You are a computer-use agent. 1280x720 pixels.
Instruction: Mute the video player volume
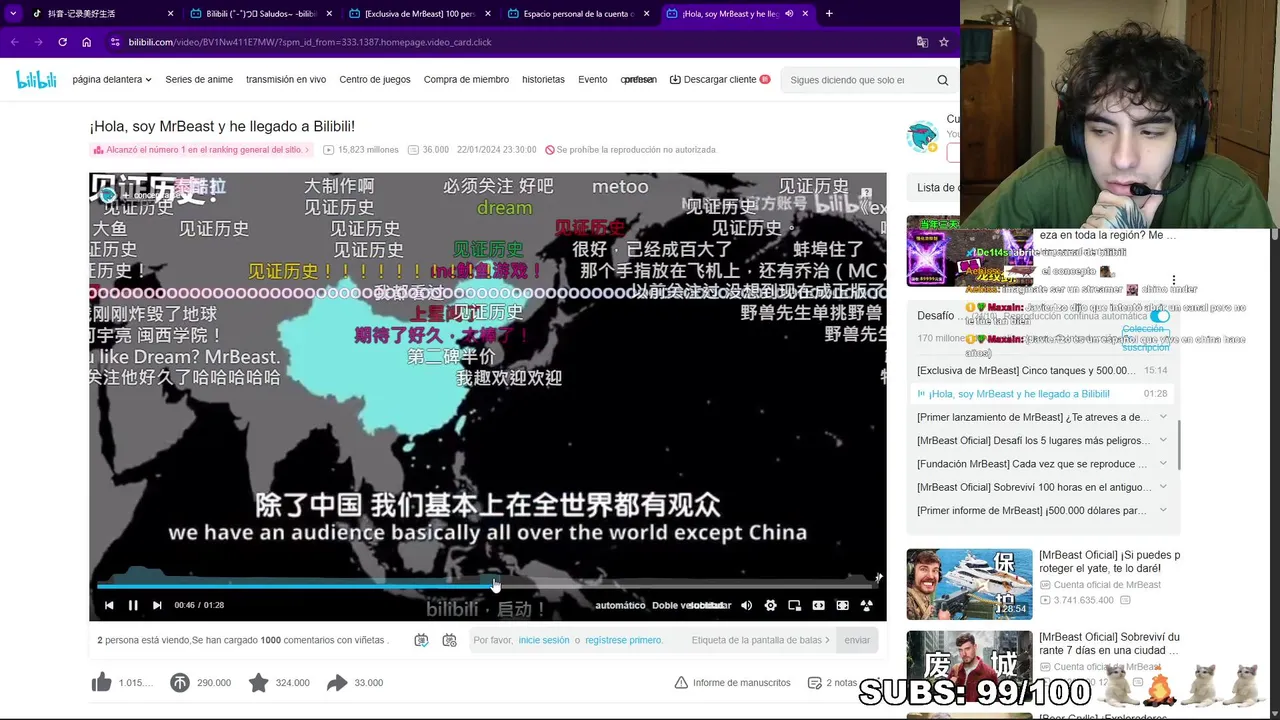(x=746, y=605)
